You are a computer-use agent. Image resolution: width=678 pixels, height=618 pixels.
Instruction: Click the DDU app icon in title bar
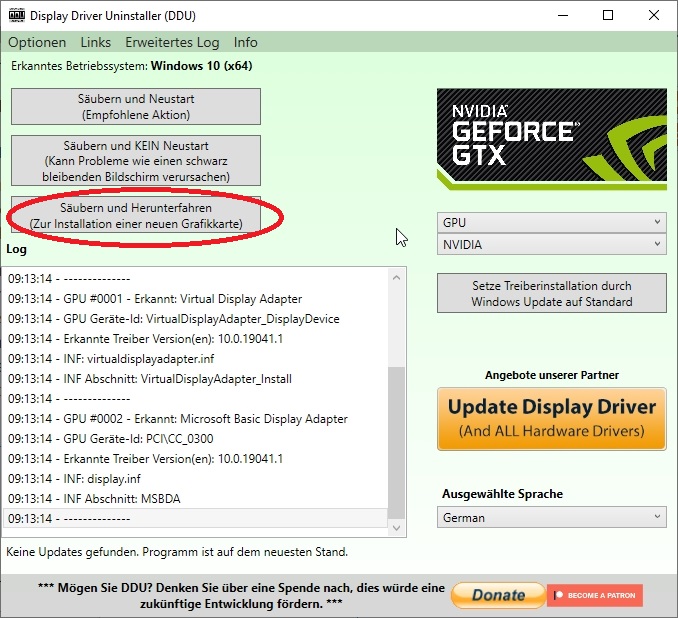tap(17, 15)
